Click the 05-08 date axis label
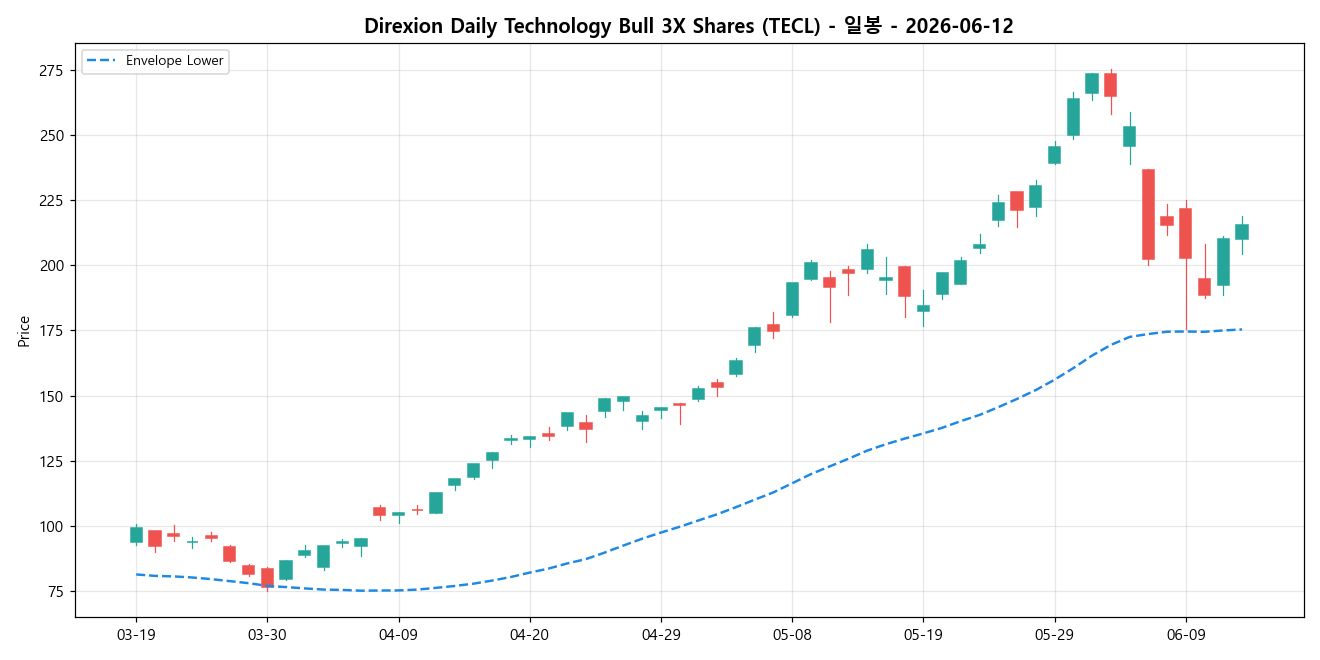 point(792,634)
